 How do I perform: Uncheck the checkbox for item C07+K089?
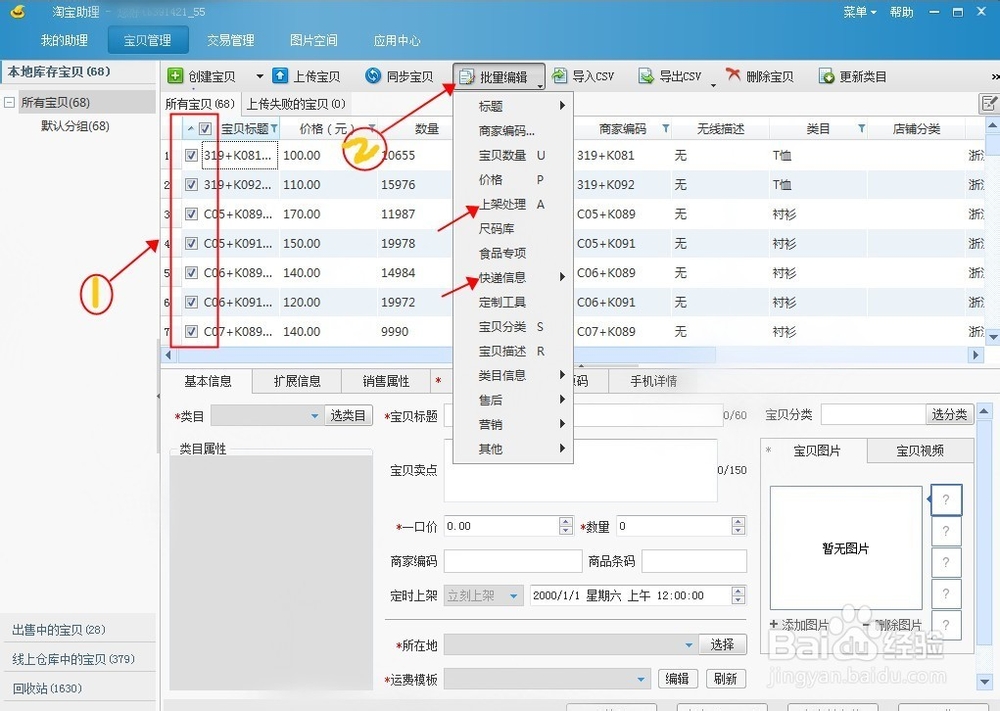point(190,331)
